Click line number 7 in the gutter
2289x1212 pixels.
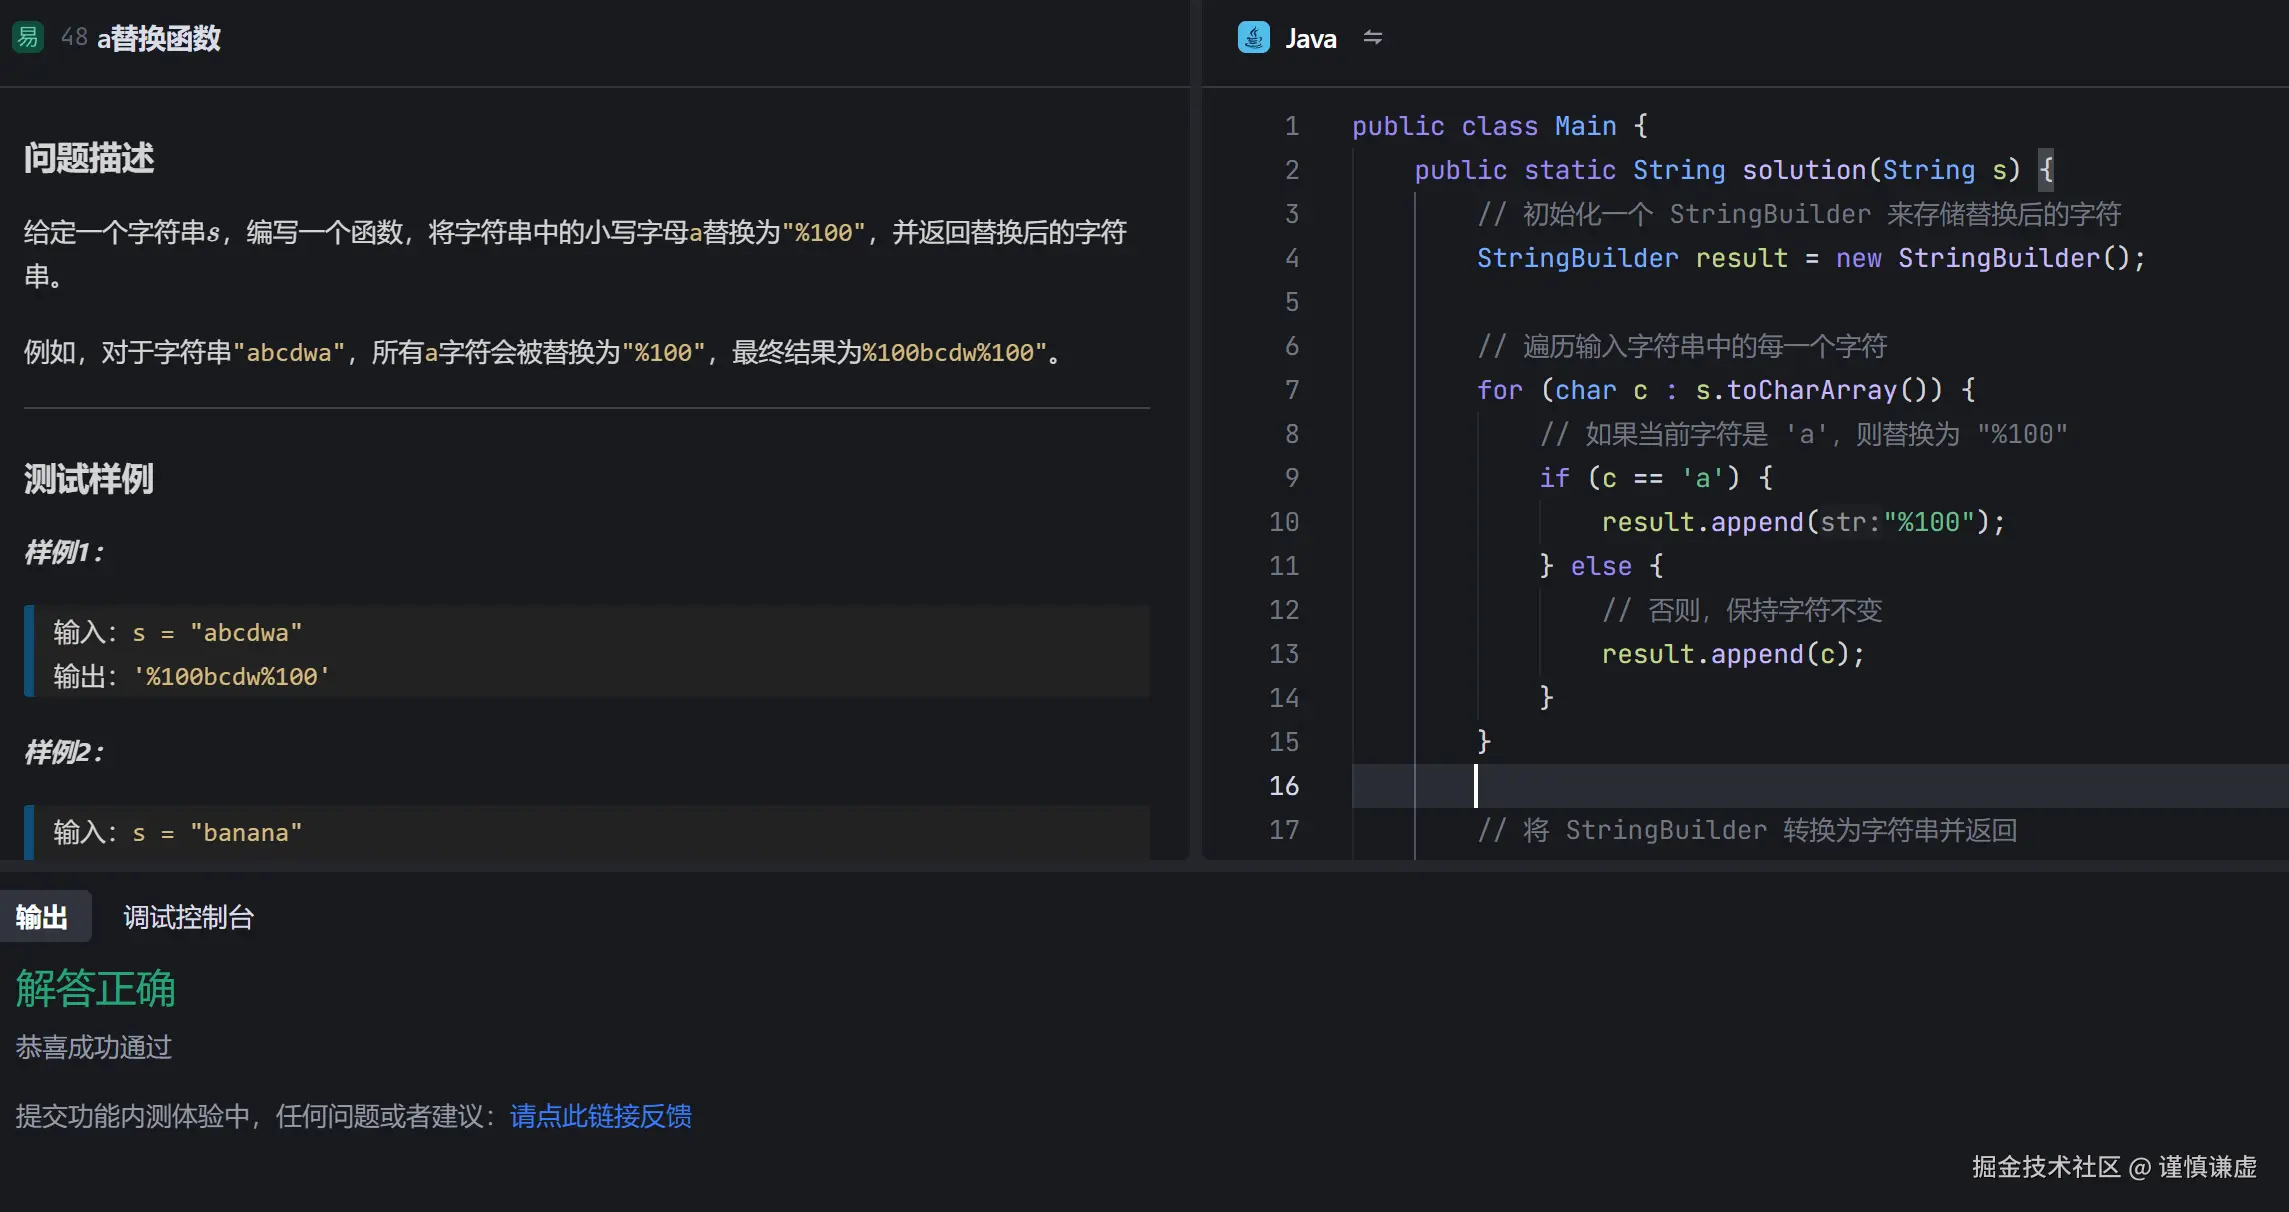coord(1291,390)
